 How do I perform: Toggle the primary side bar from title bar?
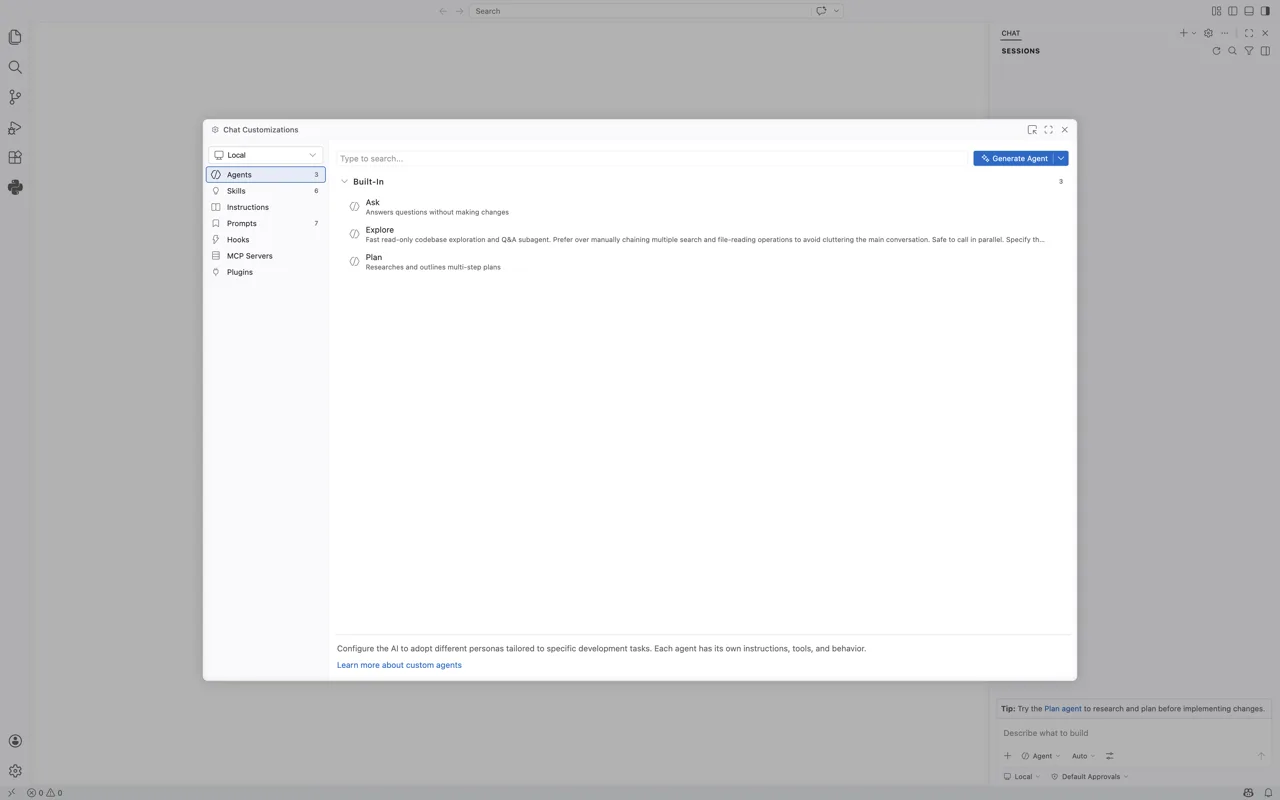point(1233,11)
